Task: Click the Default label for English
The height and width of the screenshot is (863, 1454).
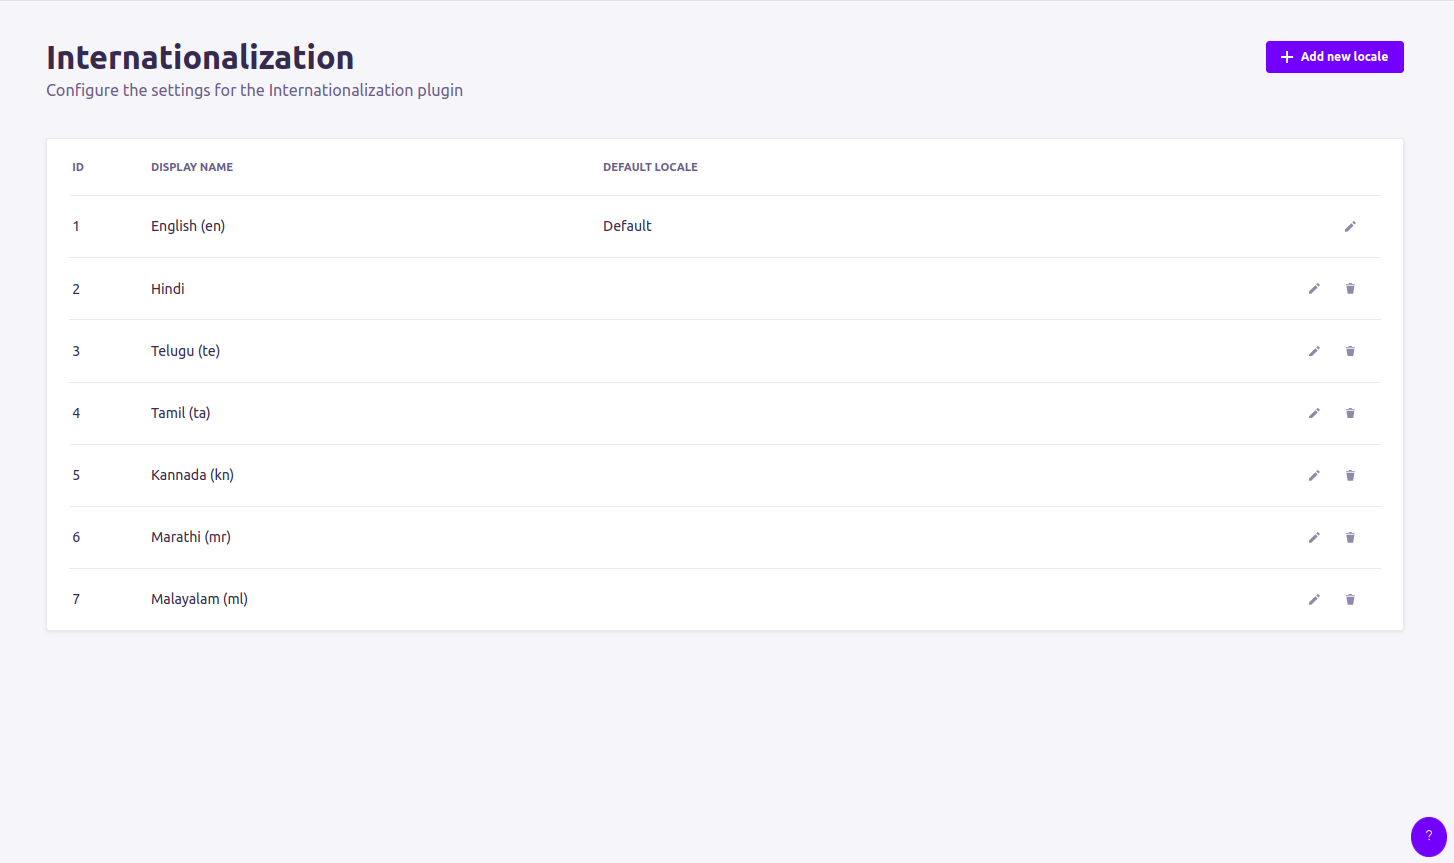Action: tap(627, 226)
